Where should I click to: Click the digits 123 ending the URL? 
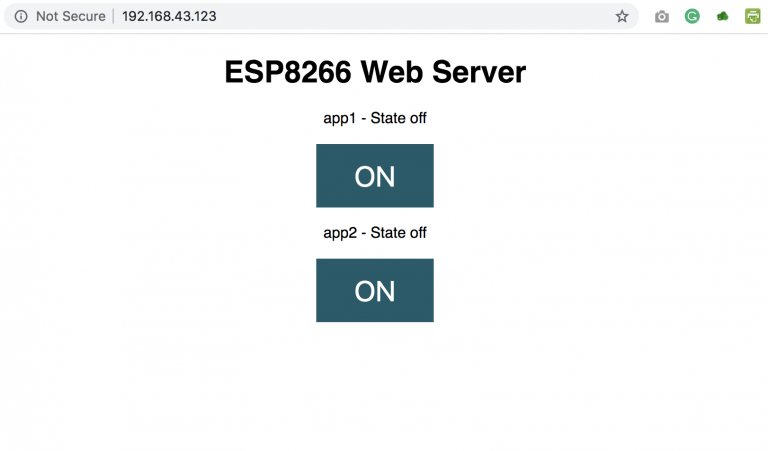(x=205, y=17)
